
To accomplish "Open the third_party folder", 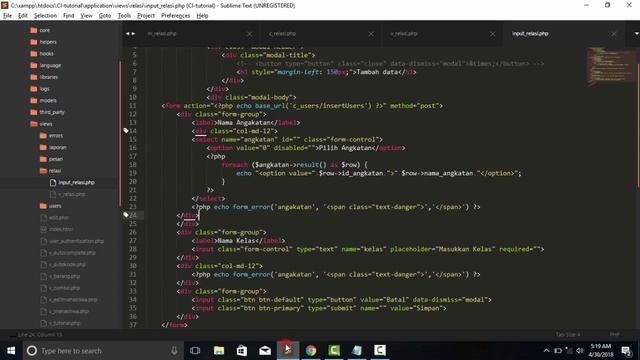I will coord(47,112).
